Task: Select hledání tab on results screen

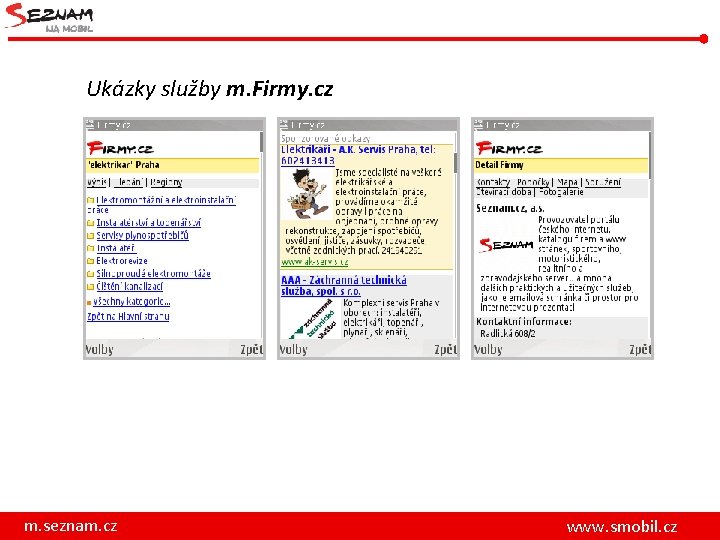Action: click(128, 182)
